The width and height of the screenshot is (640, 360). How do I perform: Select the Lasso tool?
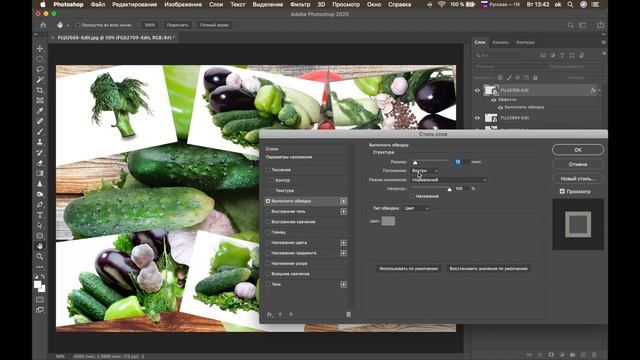[x=40, y=69]
